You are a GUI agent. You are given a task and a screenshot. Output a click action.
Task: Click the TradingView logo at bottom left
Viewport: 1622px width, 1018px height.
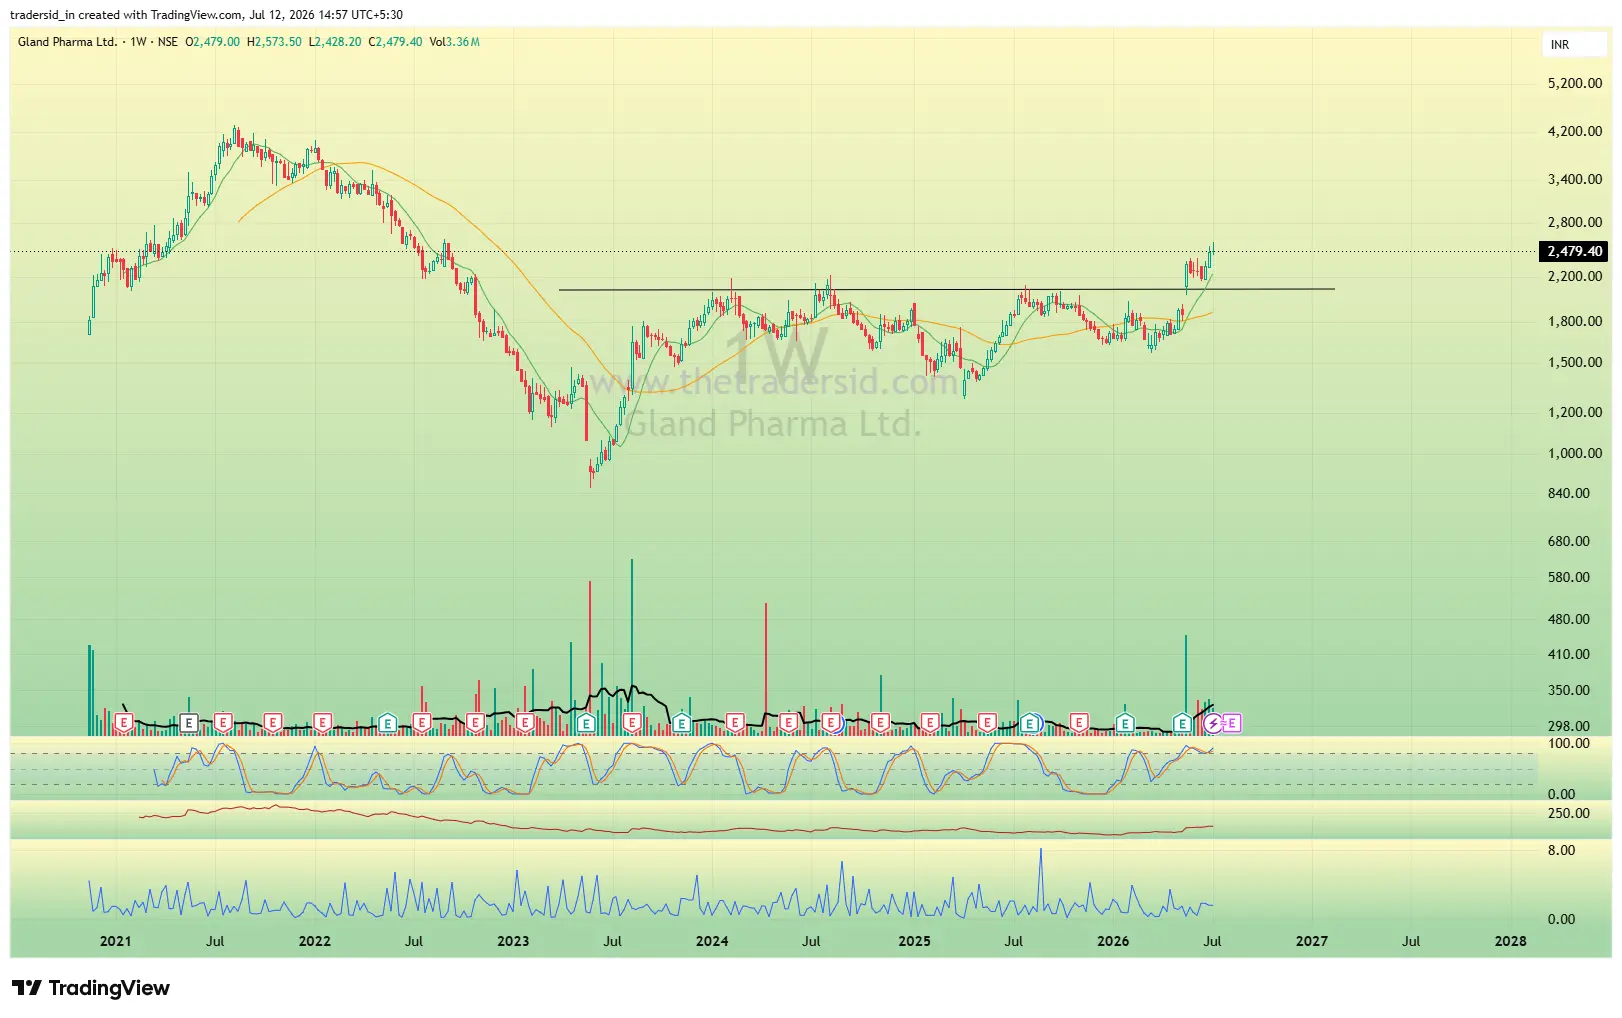(91, 988)
